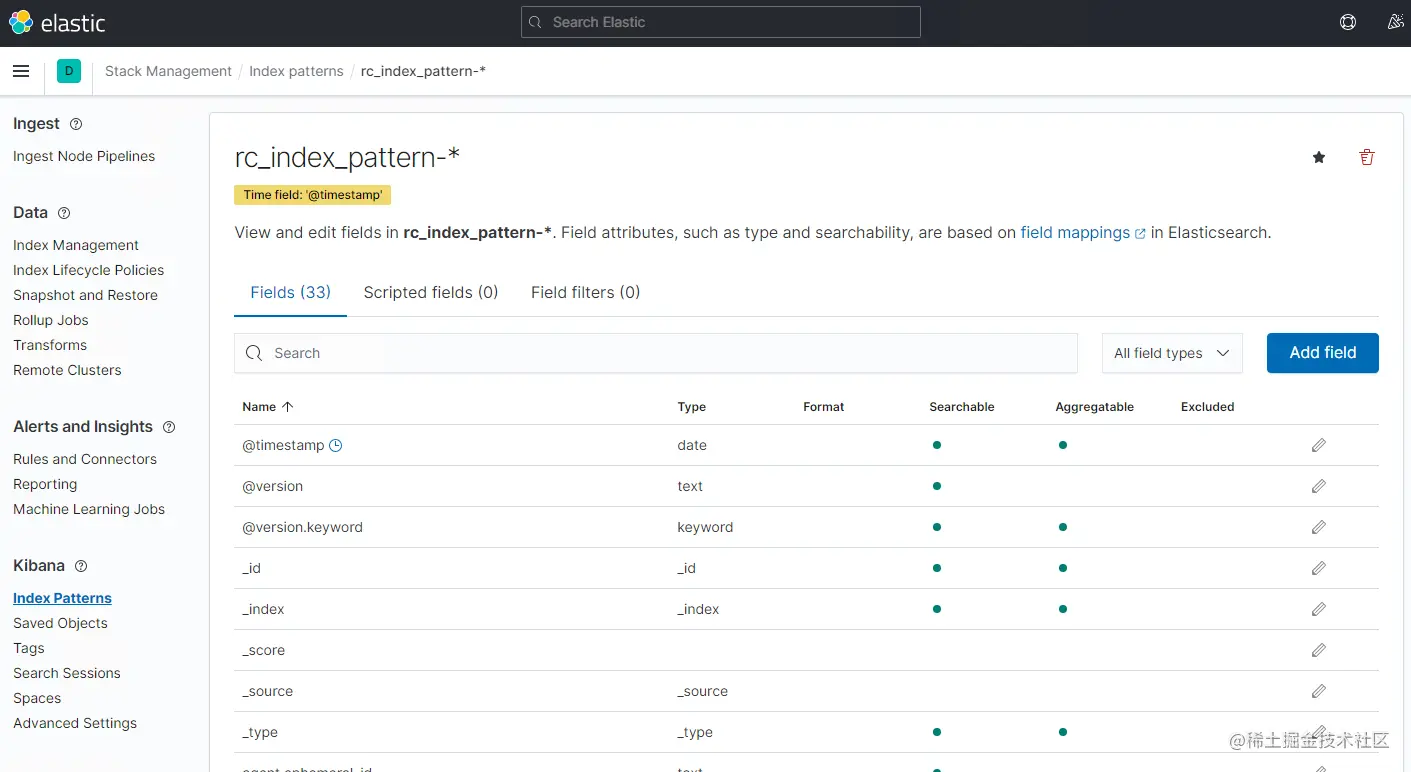The height and width of the screenshot is (772, 1411).
Task: Click the _source field name
Action: pyautogui.click(x=268, y=691)
